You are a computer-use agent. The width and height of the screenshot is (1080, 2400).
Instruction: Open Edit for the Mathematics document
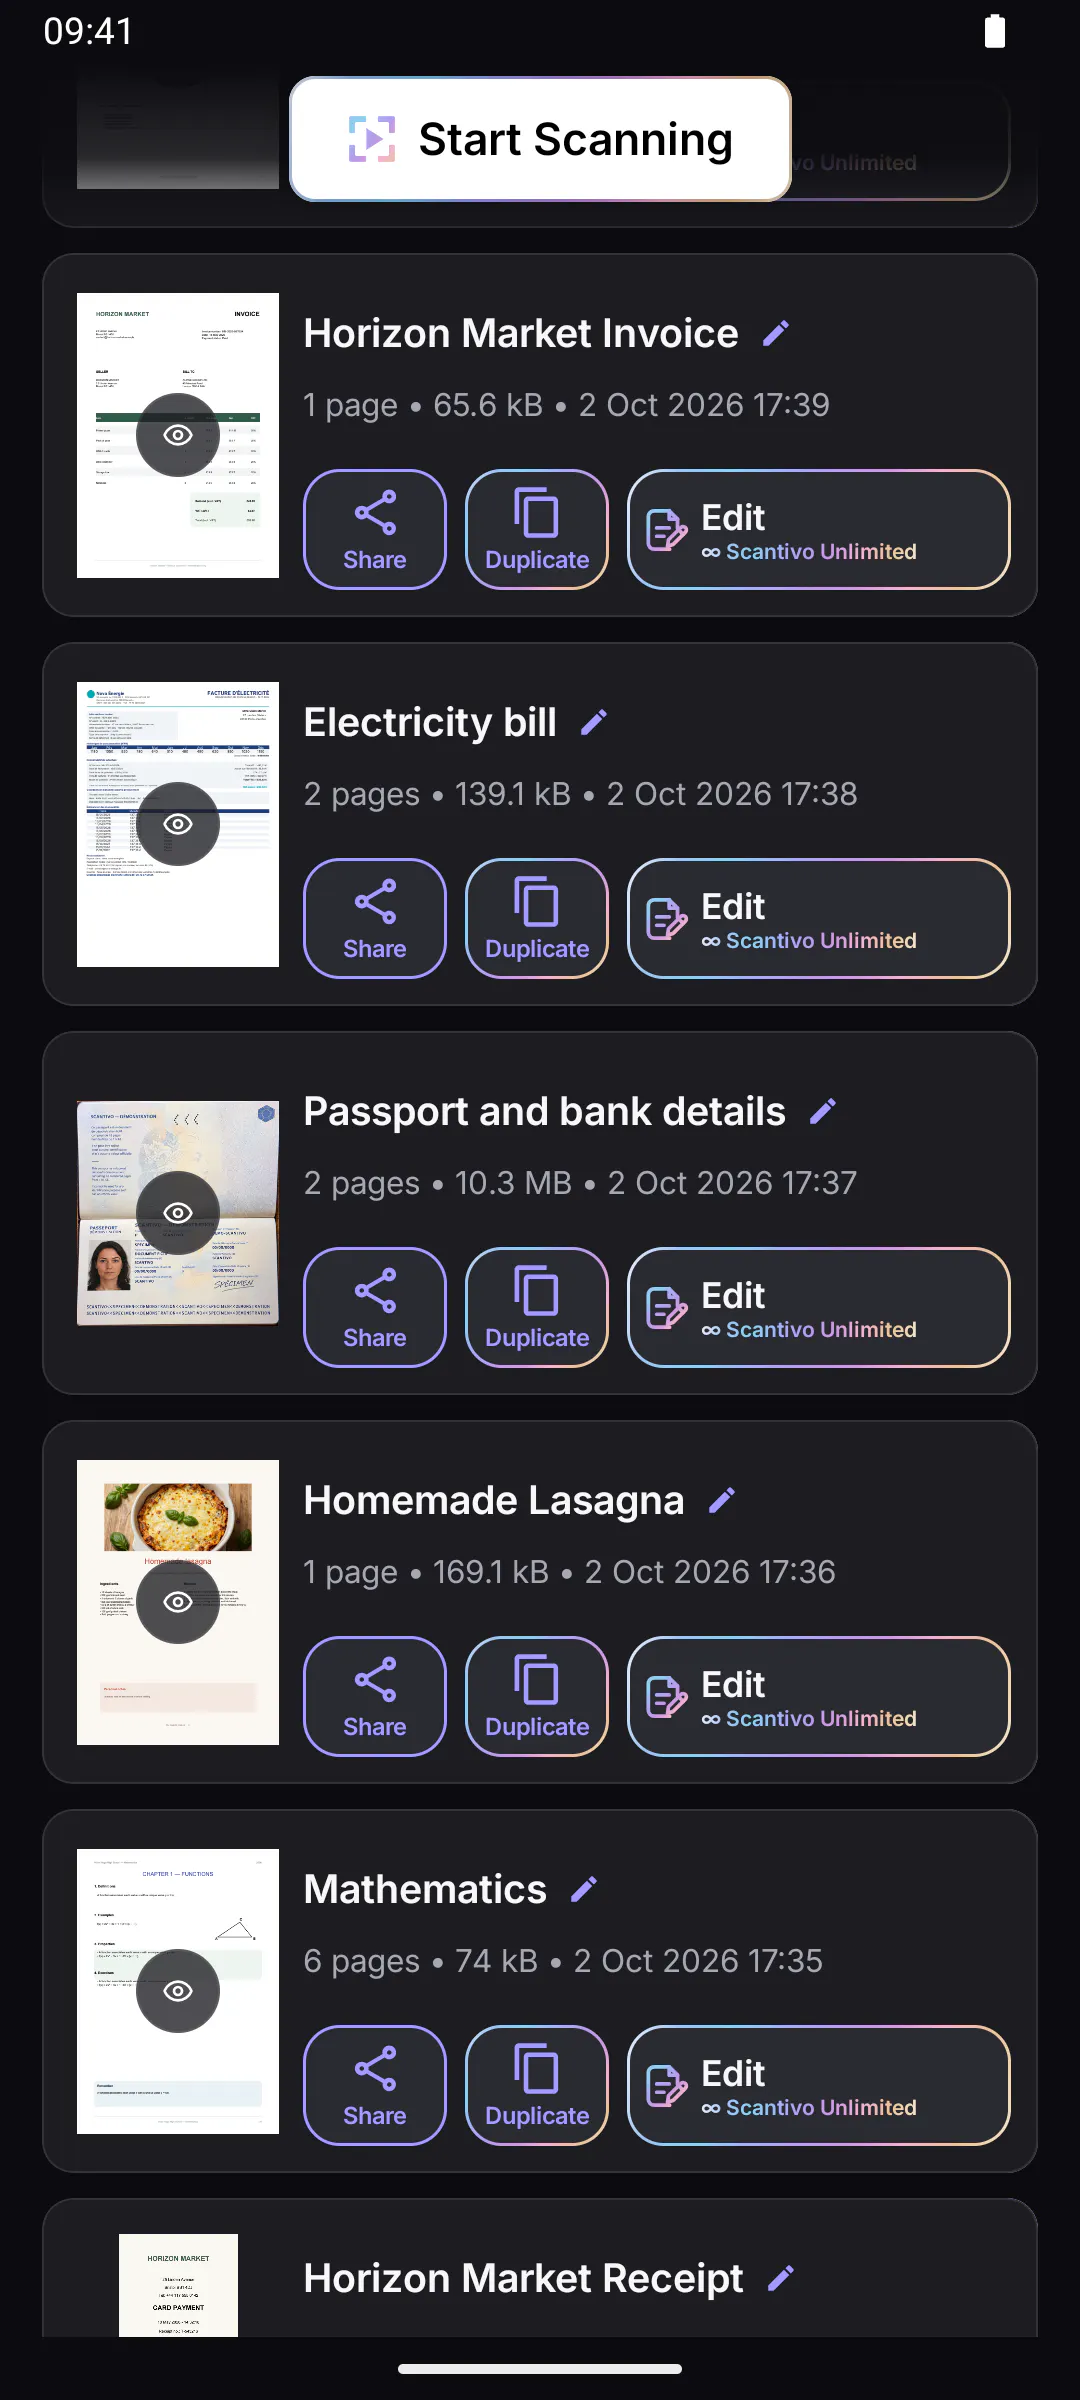(819, 2086)
